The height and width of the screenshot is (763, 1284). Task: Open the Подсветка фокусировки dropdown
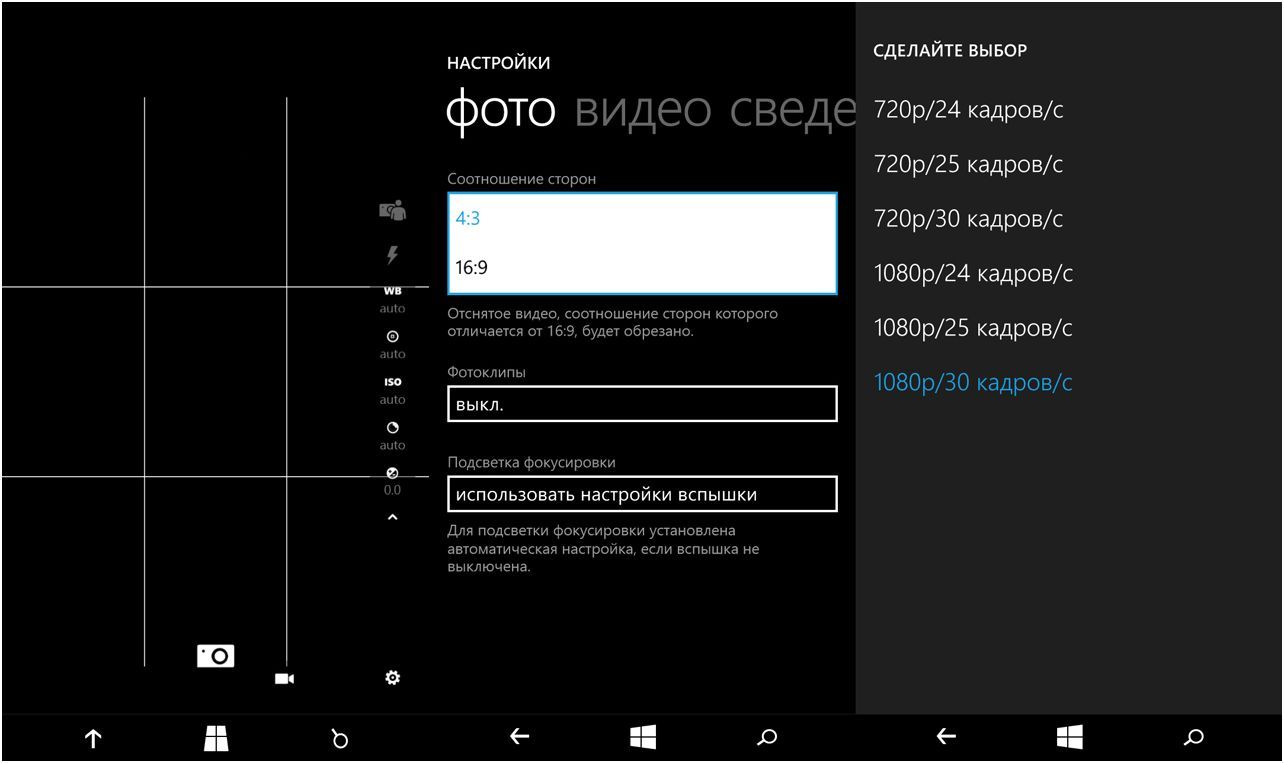[x=642, y=493]
